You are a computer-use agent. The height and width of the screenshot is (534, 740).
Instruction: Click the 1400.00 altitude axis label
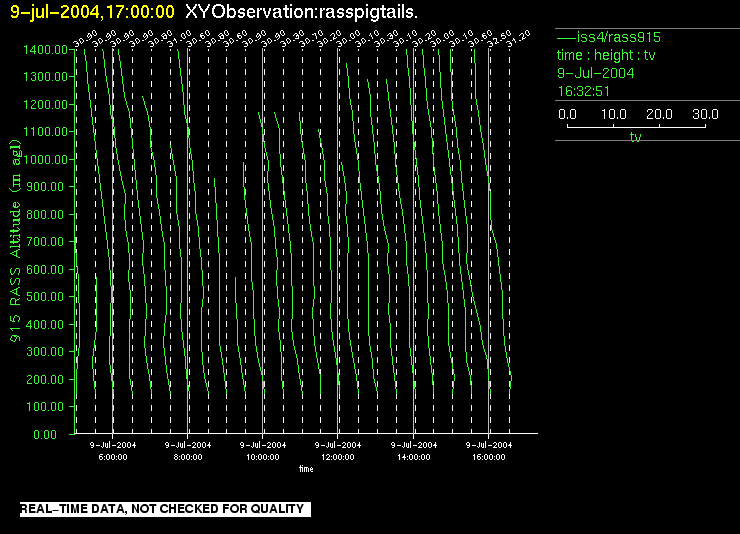coord(47,49)
